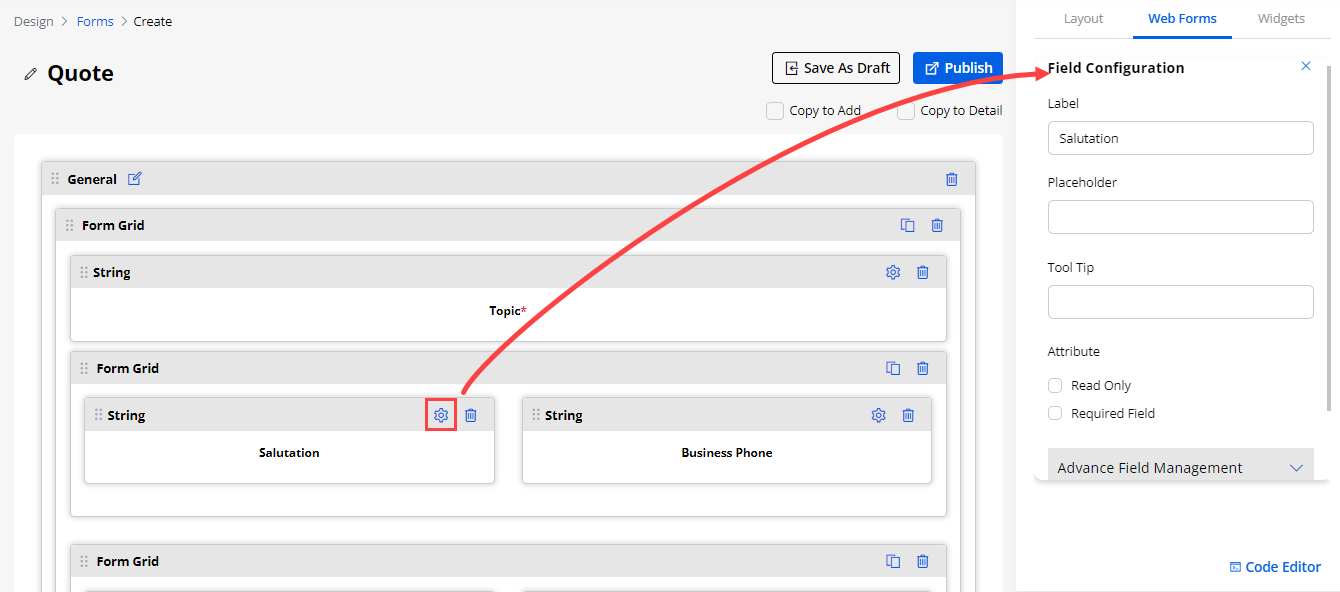Mark the field as Required Field

[x=1055, y=414]
